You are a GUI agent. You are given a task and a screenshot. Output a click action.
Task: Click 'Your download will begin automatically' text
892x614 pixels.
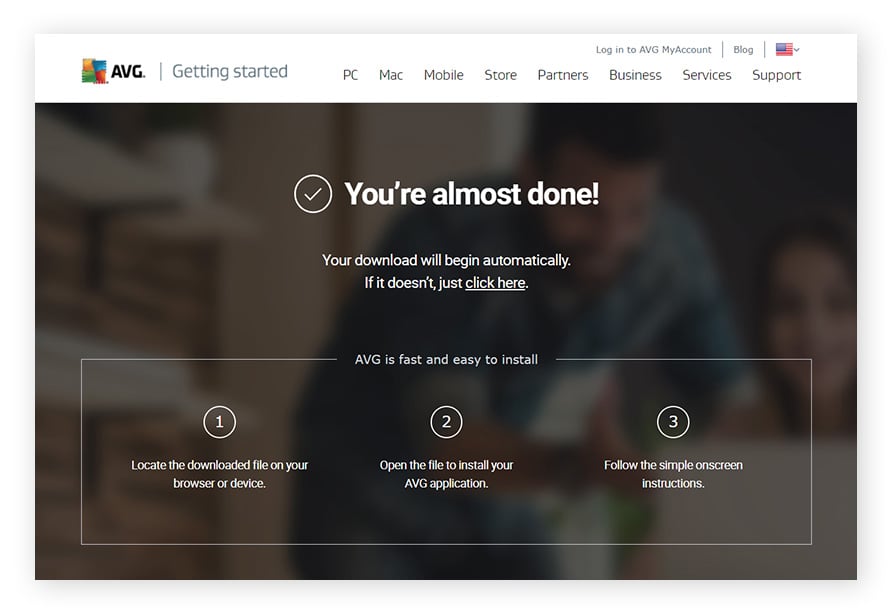pos(446,260)
